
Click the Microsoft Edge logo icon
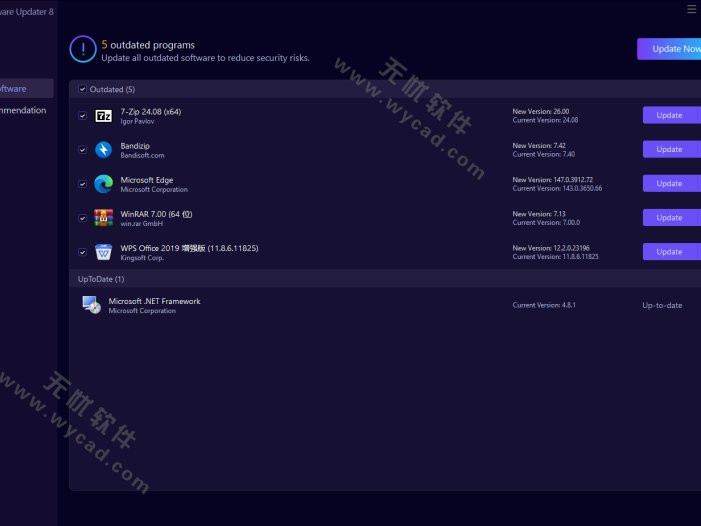click(x=104, y=184)
